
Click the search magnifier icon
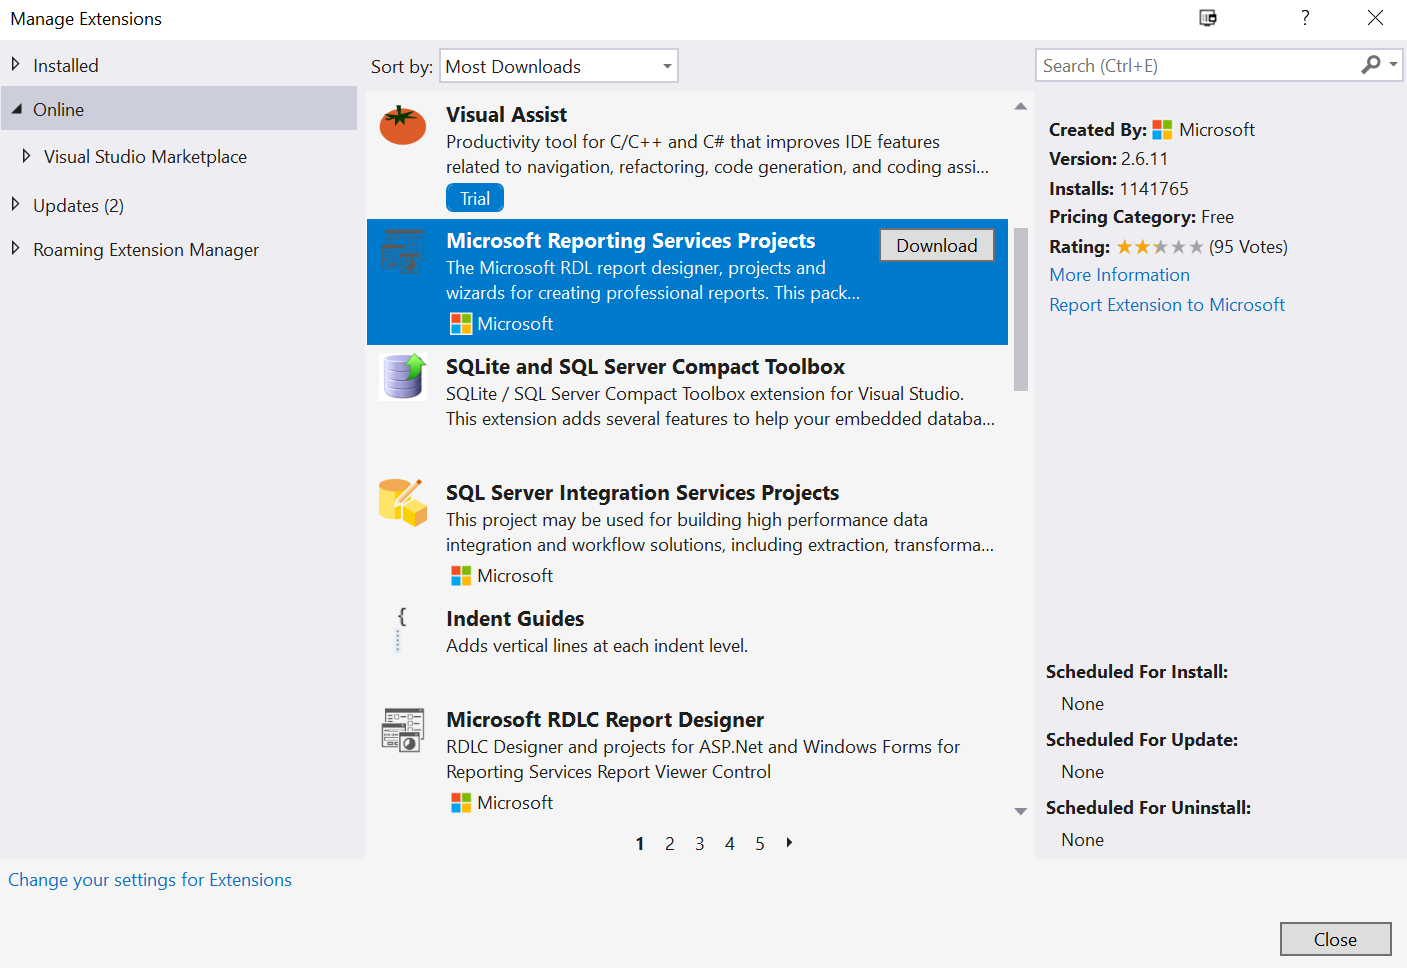point(1371,65)
